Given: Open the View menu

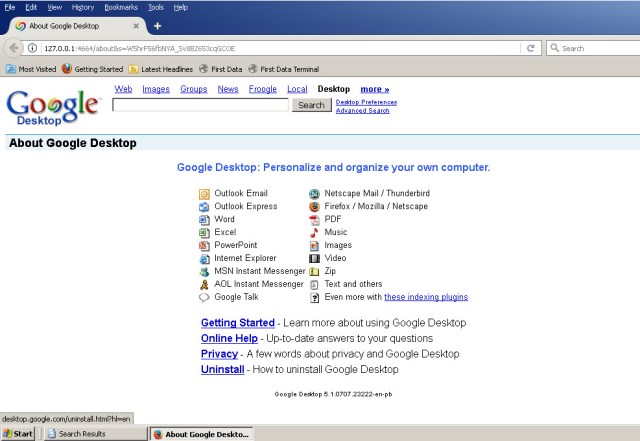Looking at the screenshot, I should [55, 7].
